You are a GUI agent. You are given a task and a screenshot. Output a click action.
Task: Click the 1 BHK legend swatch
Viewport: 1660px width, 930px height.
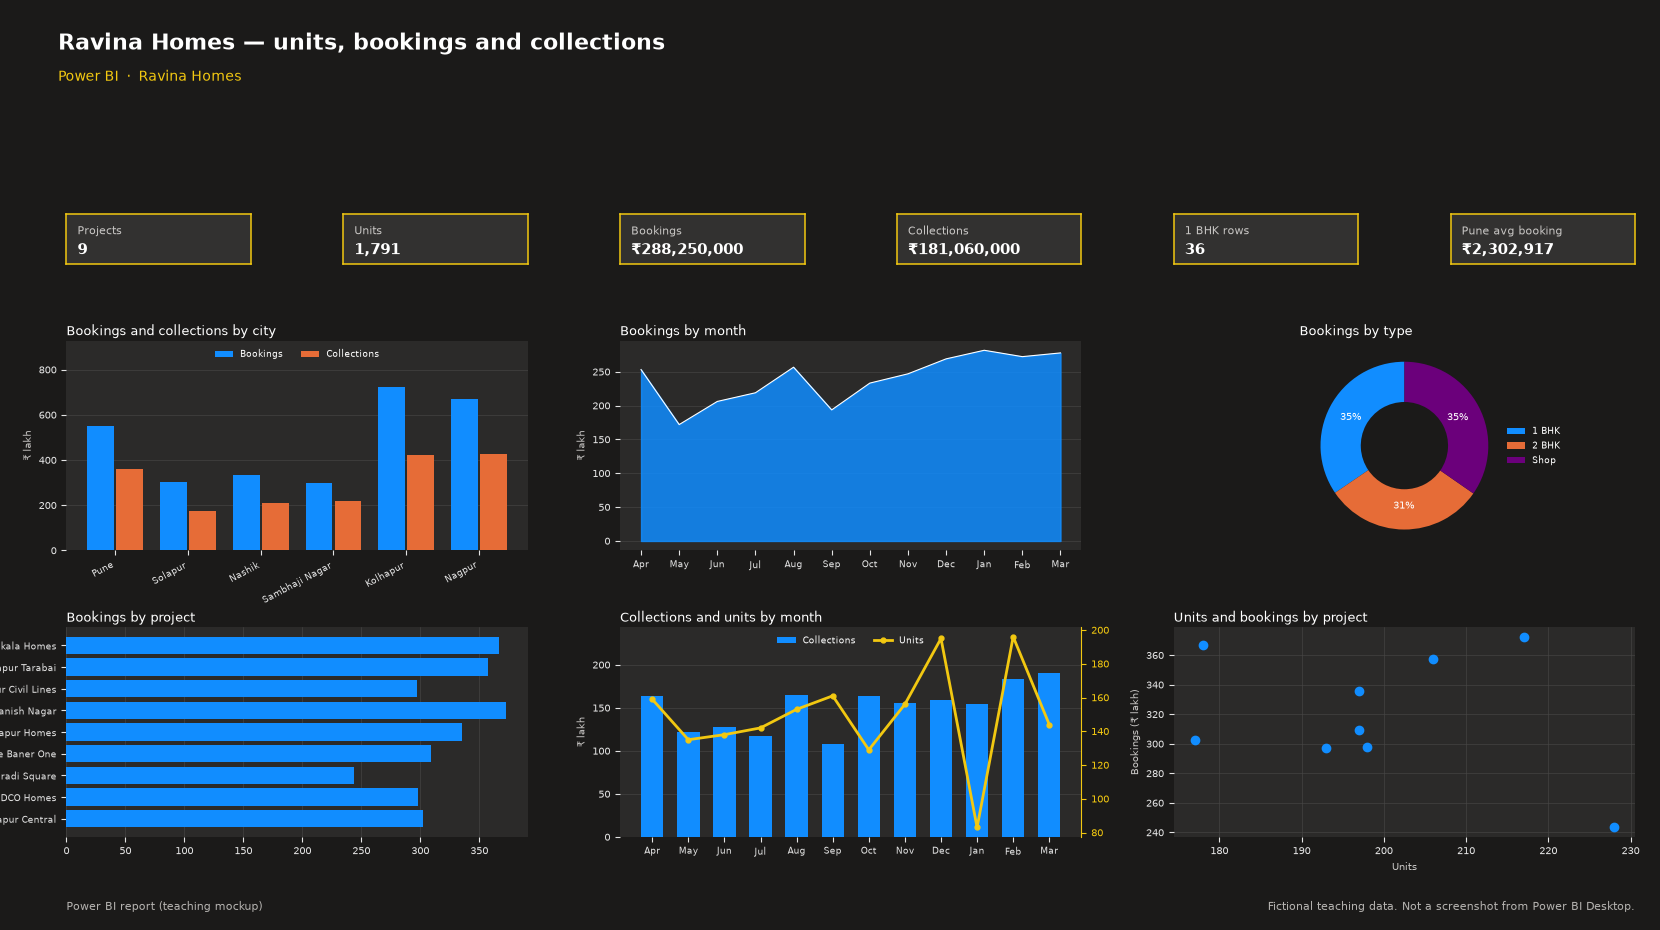point(1516,431)
